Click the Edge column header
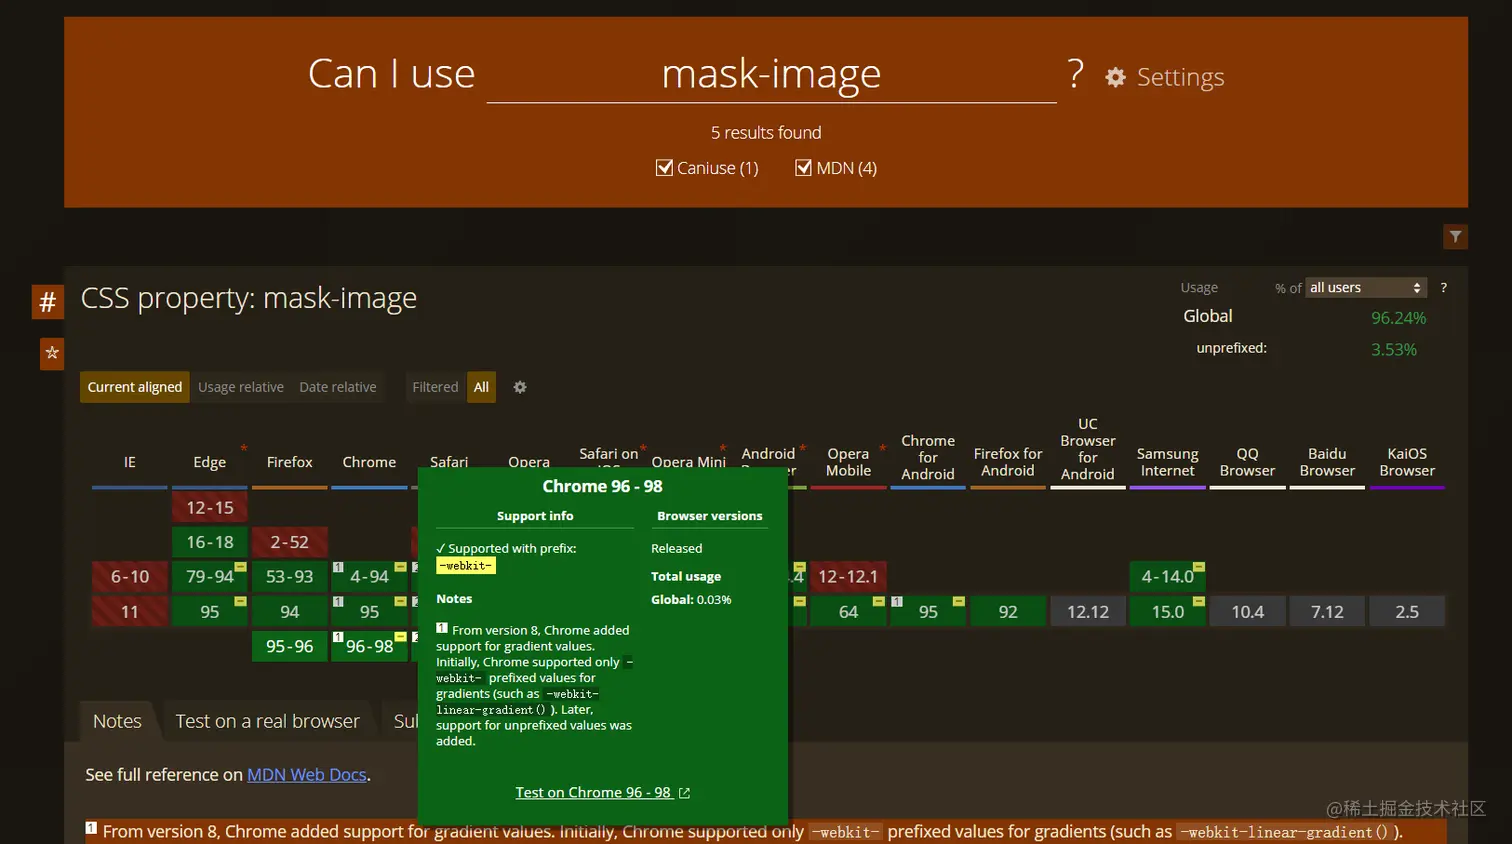This screenshot has height=844, width=1512. tap(210, 462)
